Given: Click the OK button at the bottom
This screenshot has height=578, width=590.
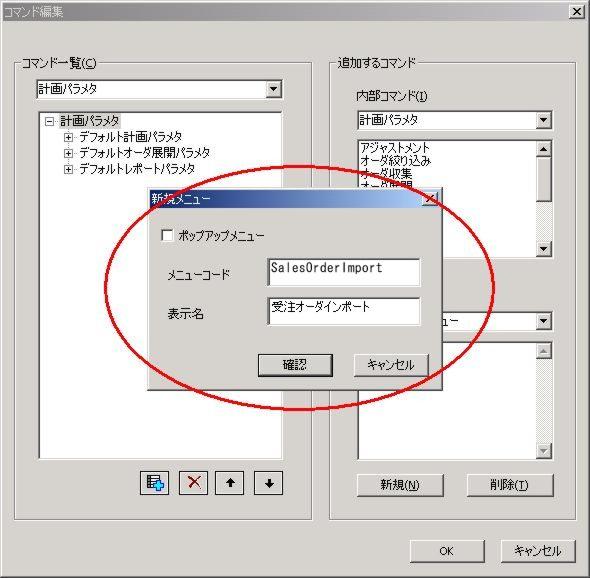Looking at the screenshot, I should click(x=447, y=551).
